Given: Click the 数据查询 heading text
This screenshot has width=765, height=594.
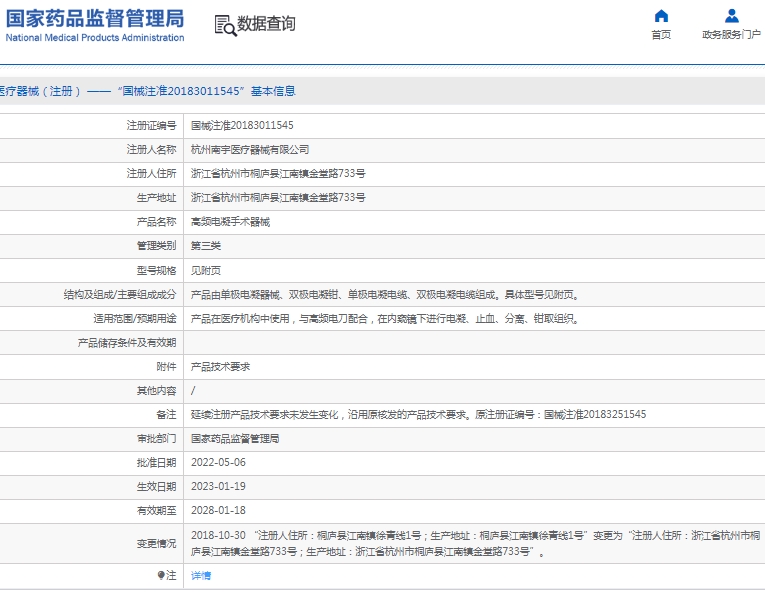Looking at the screenshot, I should pos(266,23).
